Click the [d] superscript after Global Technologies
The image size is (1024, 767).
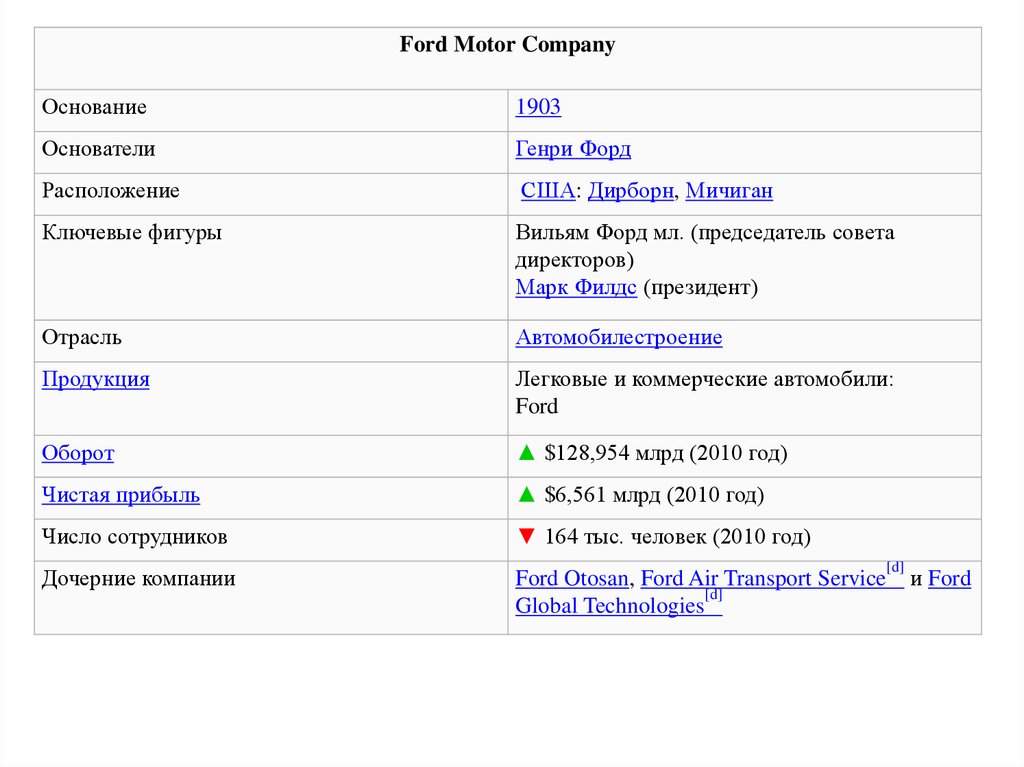point(713,596)
